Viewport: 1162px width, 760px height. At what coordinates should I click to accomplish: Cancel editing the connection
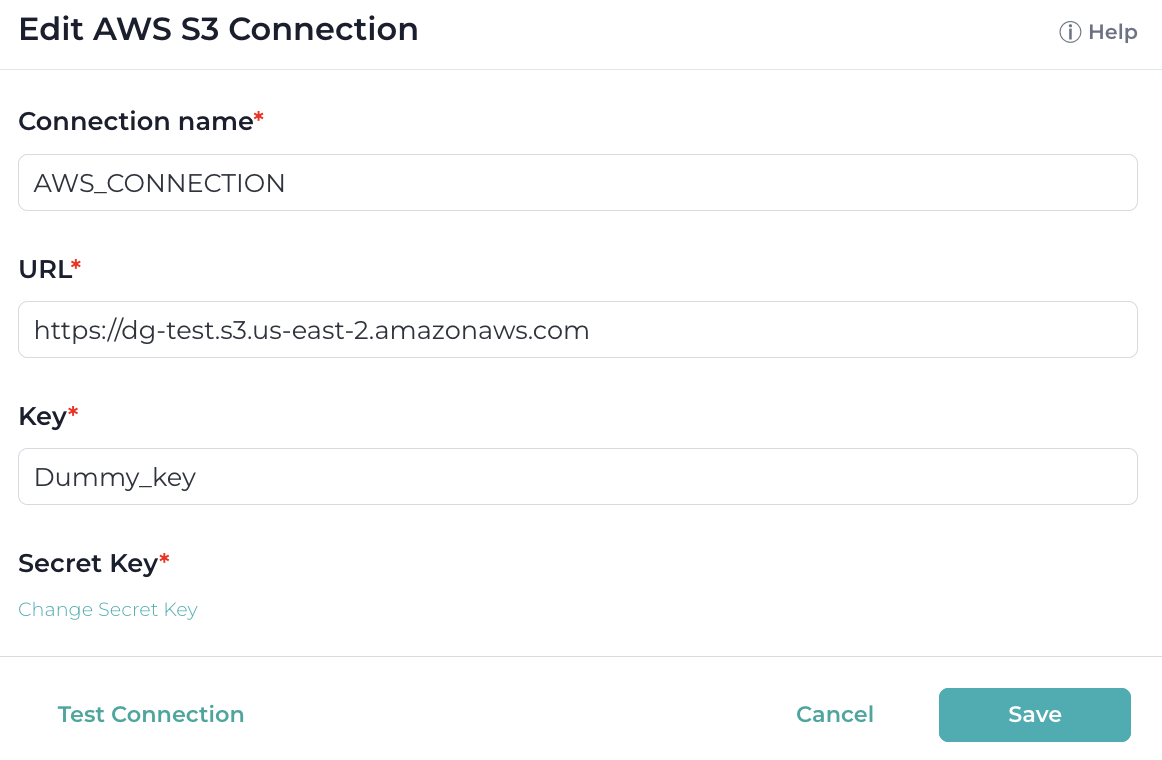click(834, 714)
